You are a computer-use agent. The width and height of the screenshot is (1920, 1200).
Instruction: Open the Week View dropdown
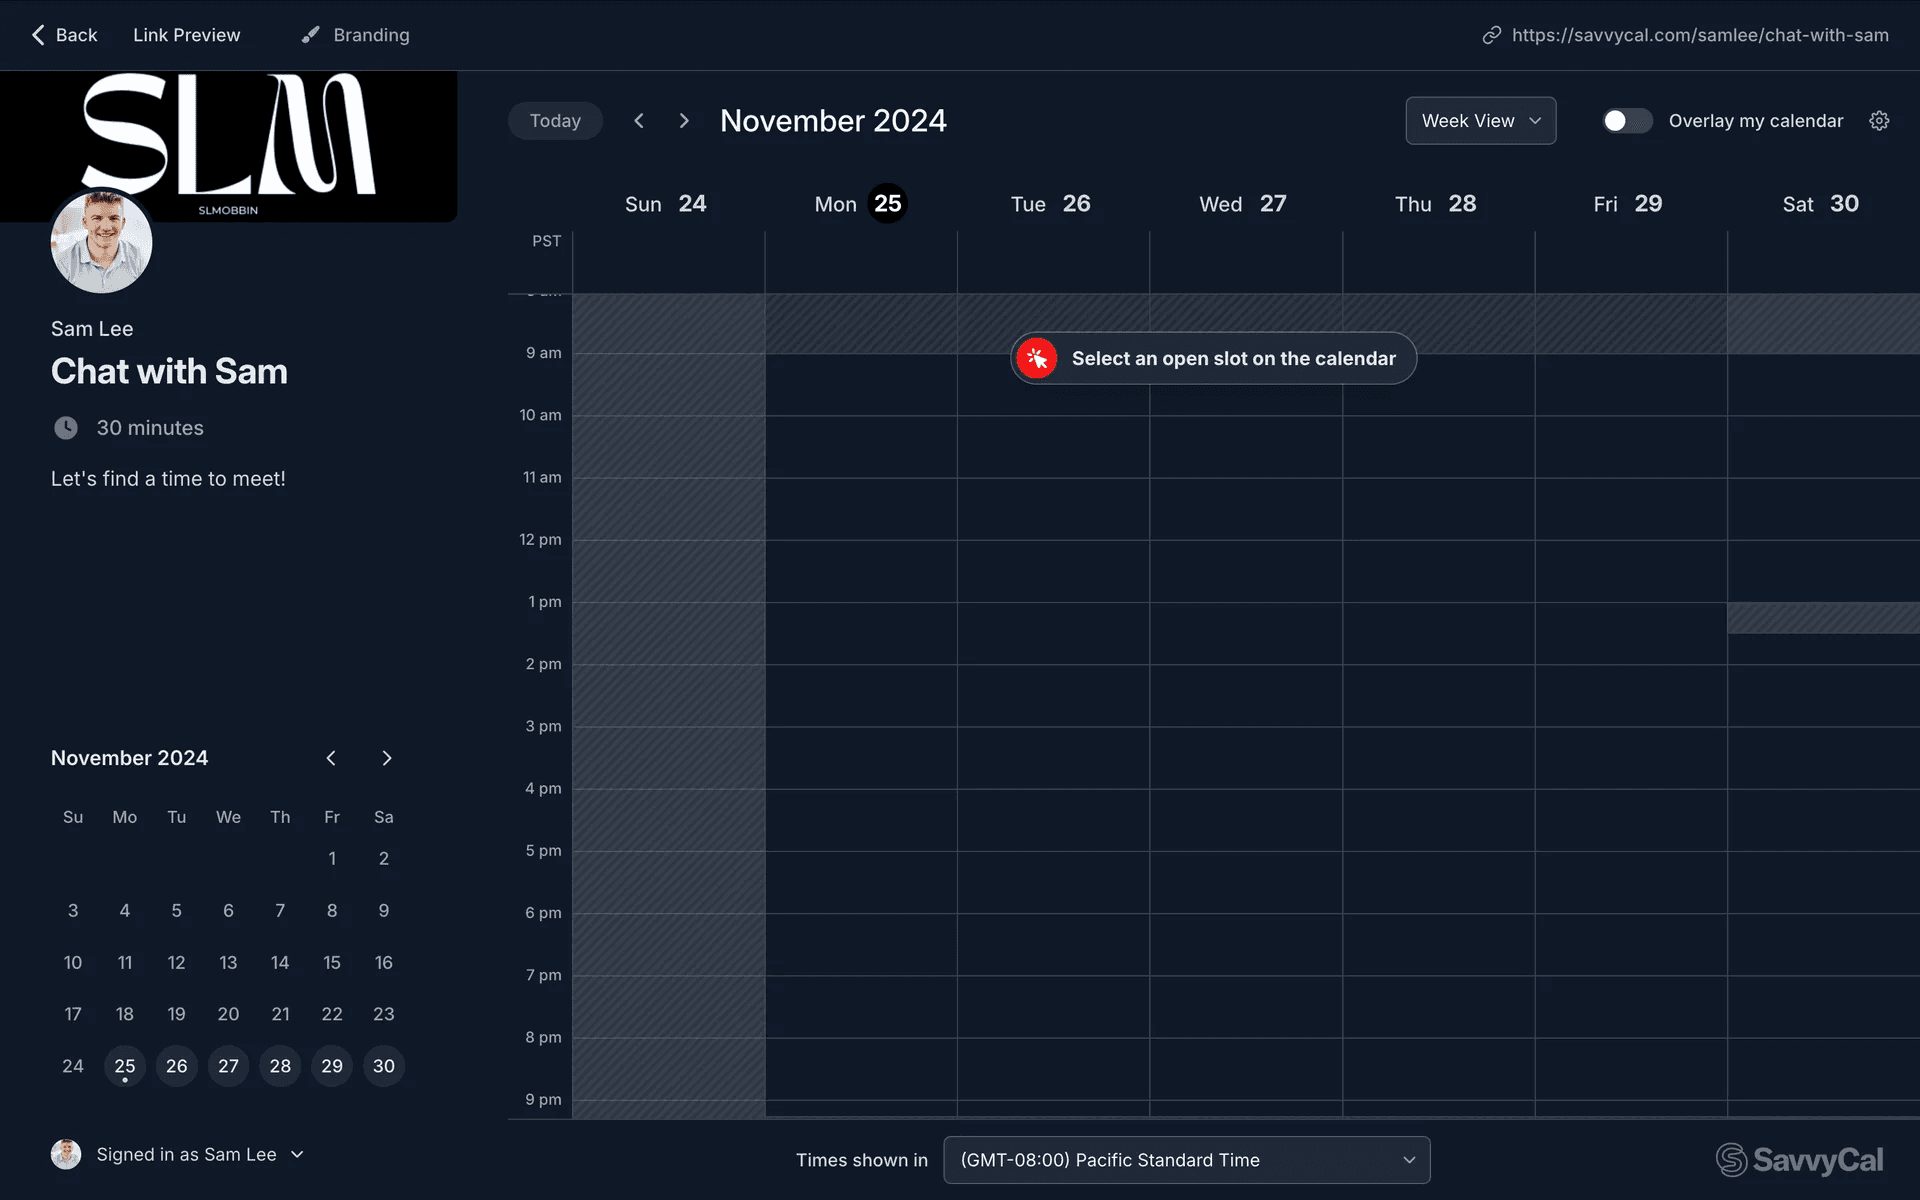(x=1480, y=121)
